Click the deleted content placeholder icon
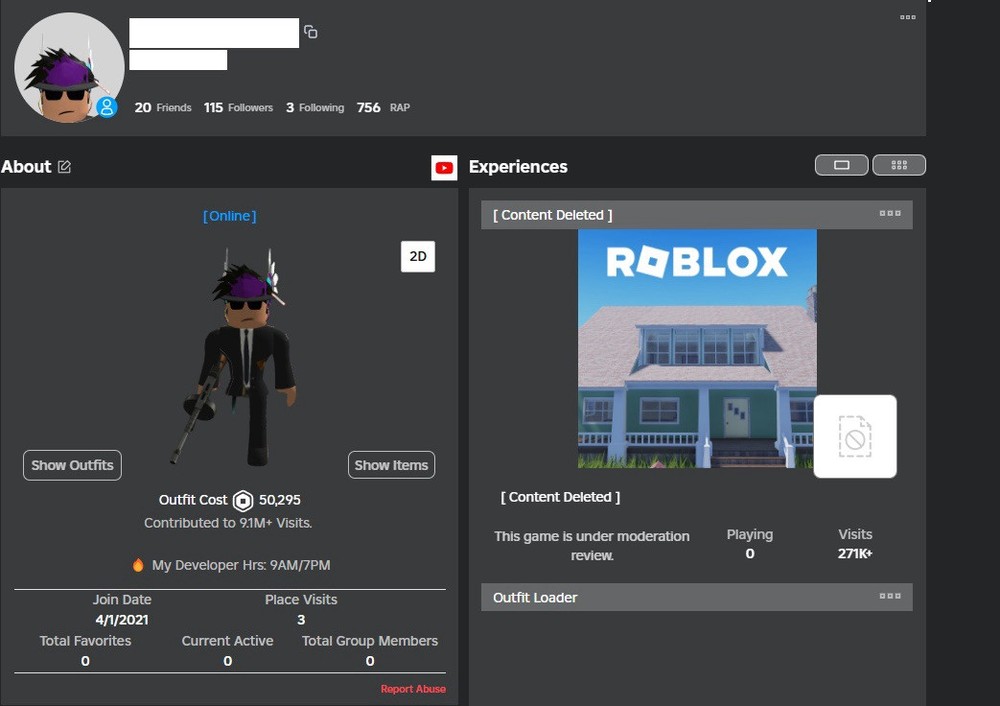The height and width of the screenshot is (706, 1000). point(855,436)
